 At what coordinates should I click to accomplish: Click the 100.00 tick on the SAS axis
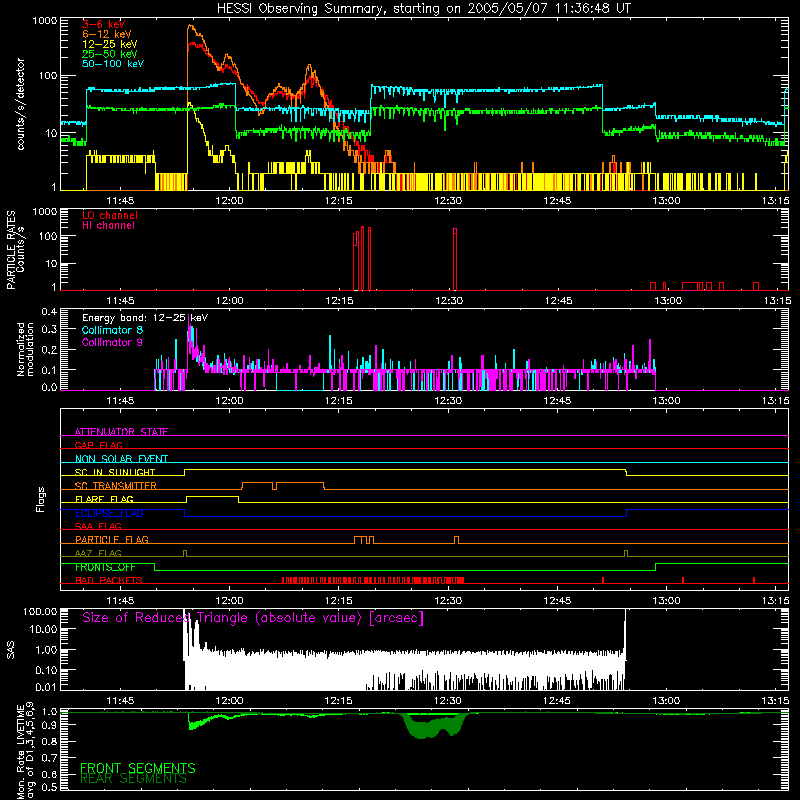pos(40,611)
